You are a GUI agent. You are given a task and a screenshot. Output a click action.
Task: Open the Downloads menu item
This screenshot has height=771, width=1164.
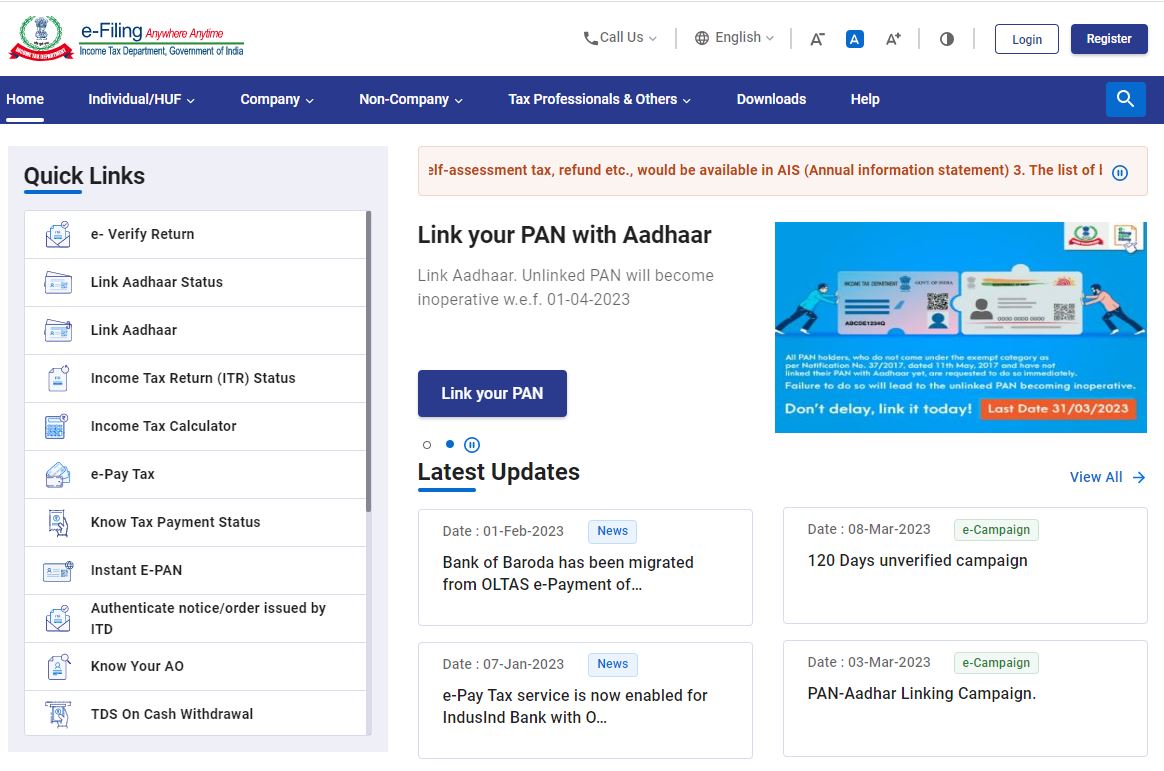[x=770, y=99]
